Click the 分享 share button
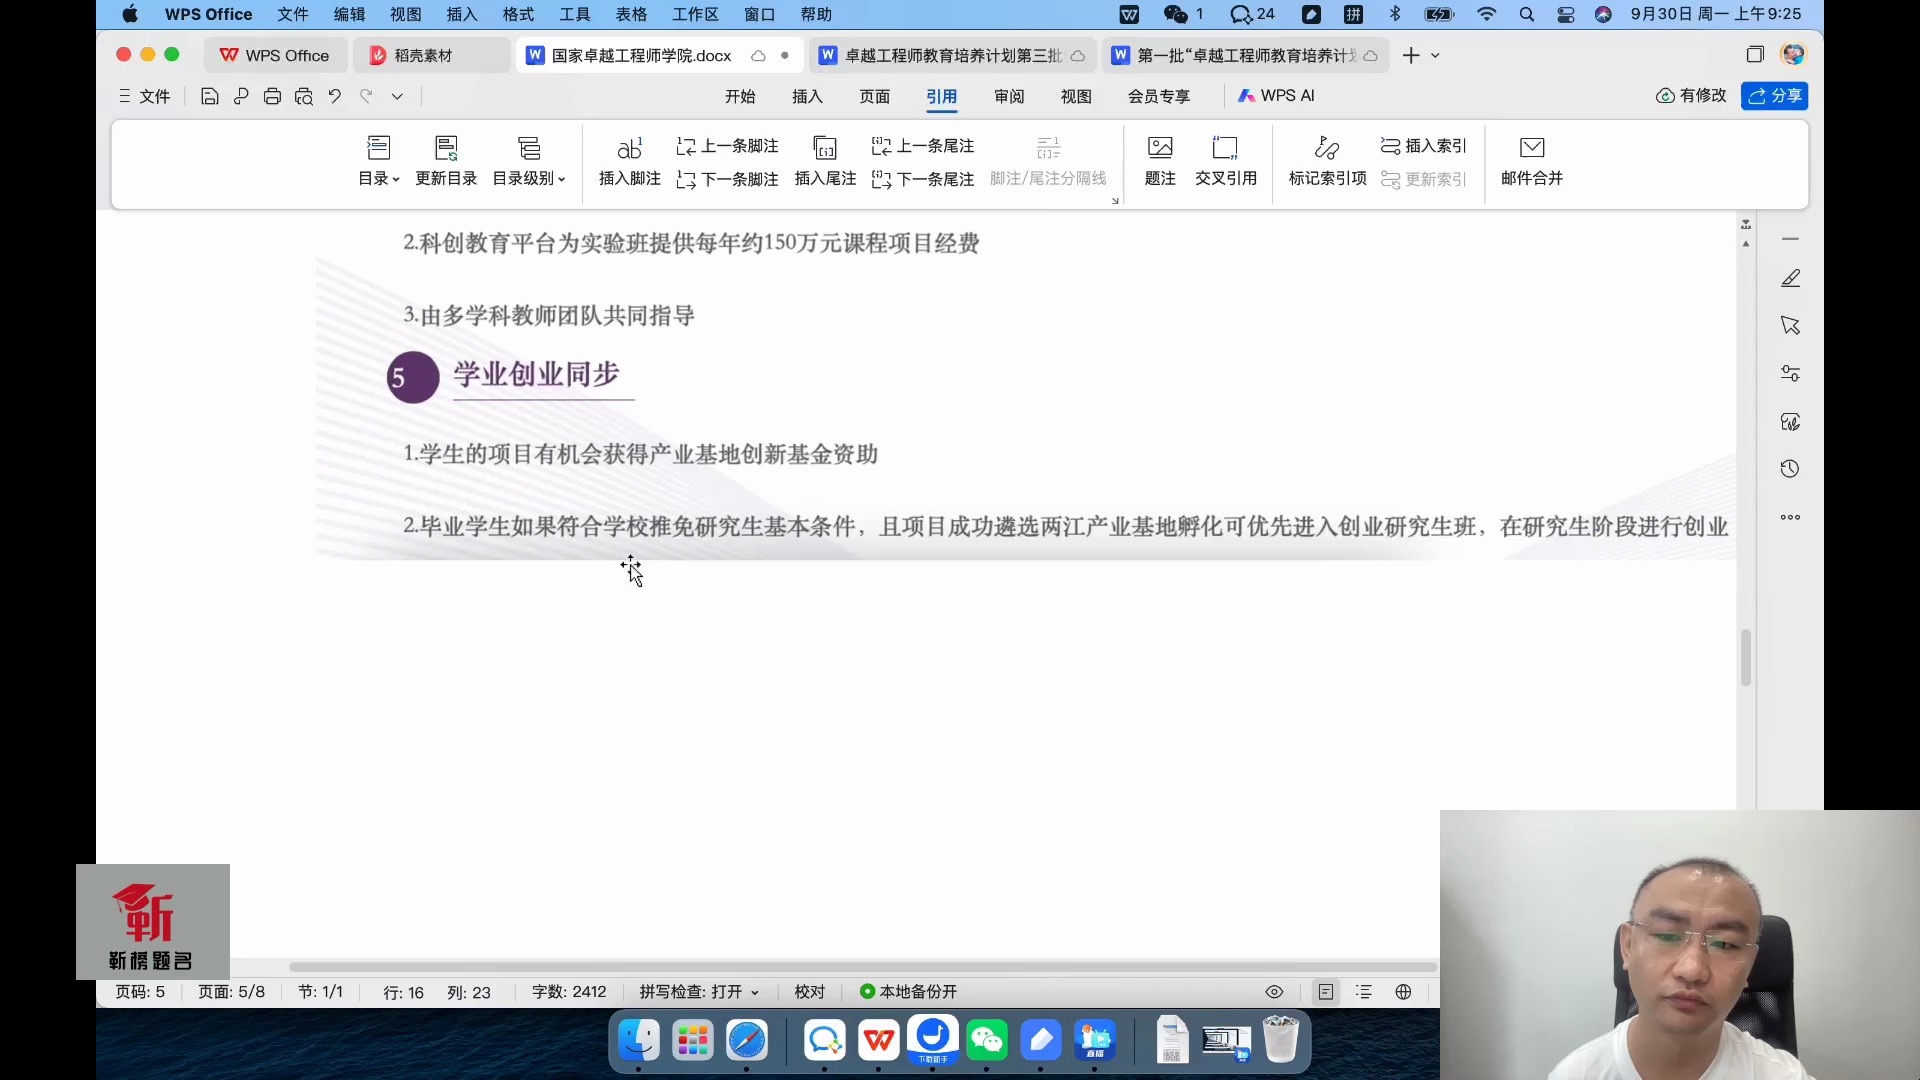This screenshot has width=1920, height=1080. point(1775,96)
